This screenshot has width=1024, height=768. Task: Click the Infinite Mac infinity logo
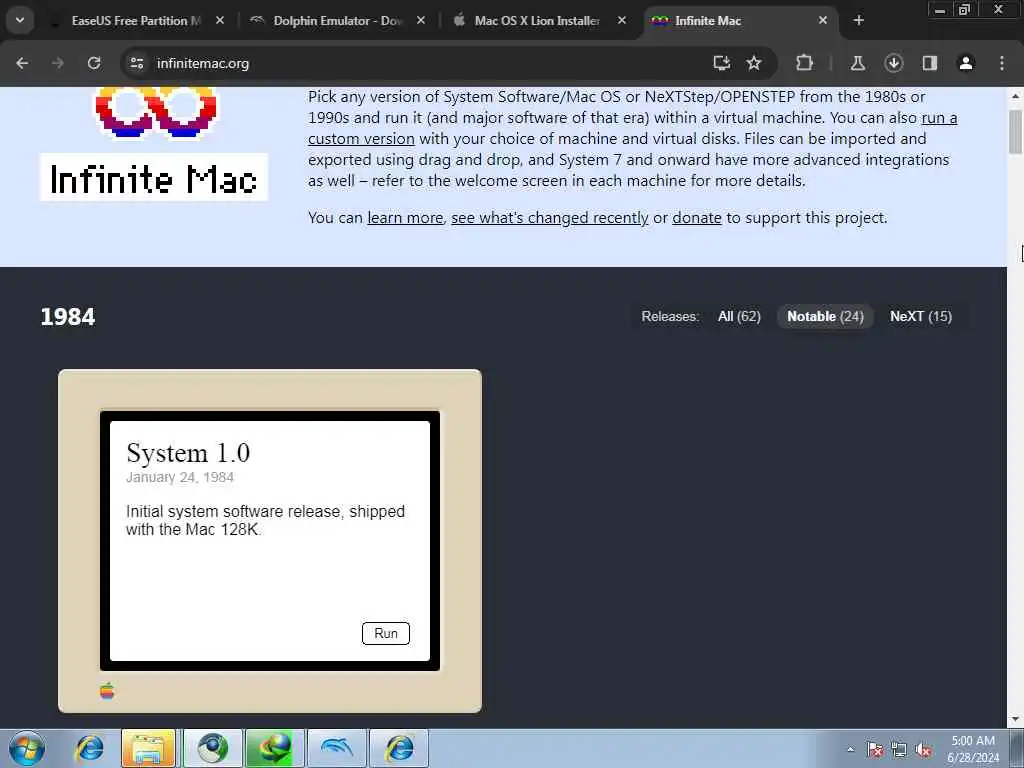tap(155, 112)
